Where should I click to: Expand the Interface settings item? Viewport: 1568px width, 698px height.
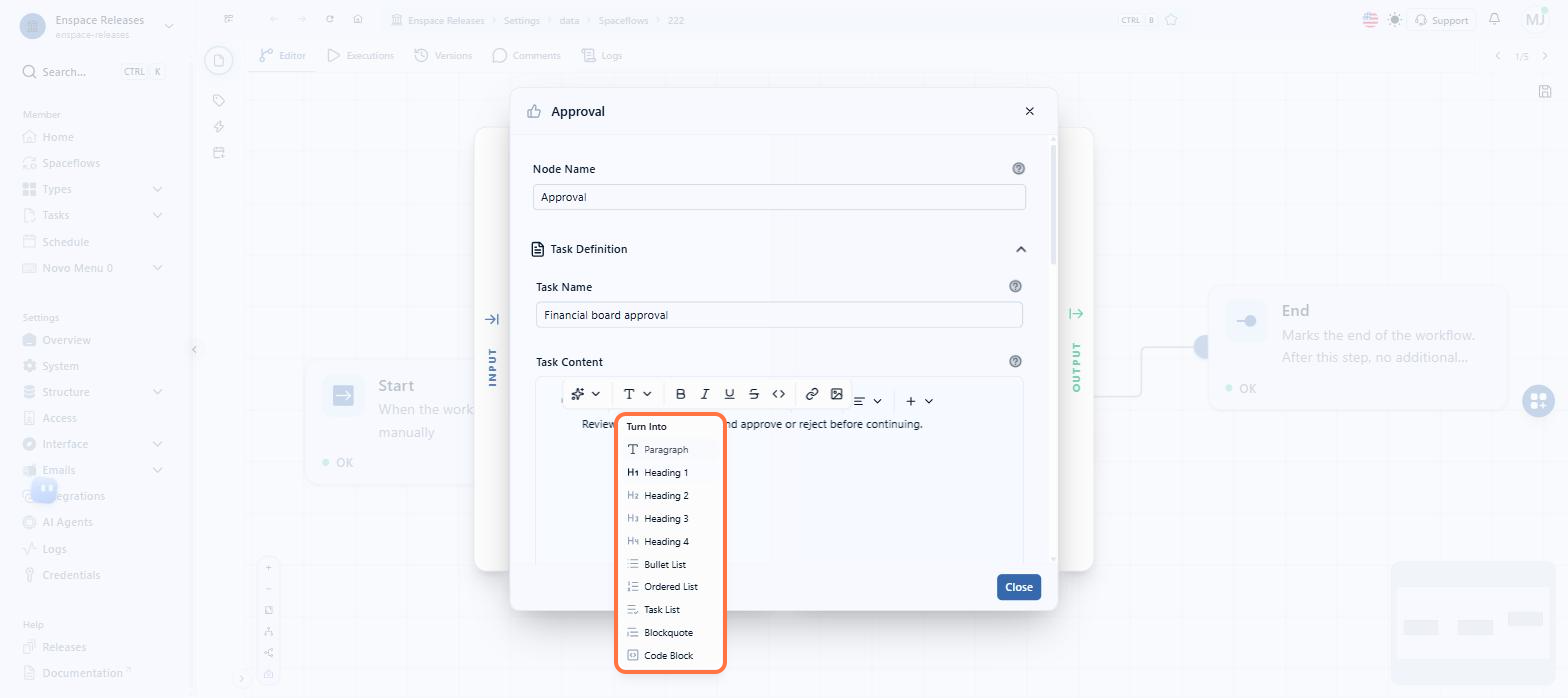point(157,444)
